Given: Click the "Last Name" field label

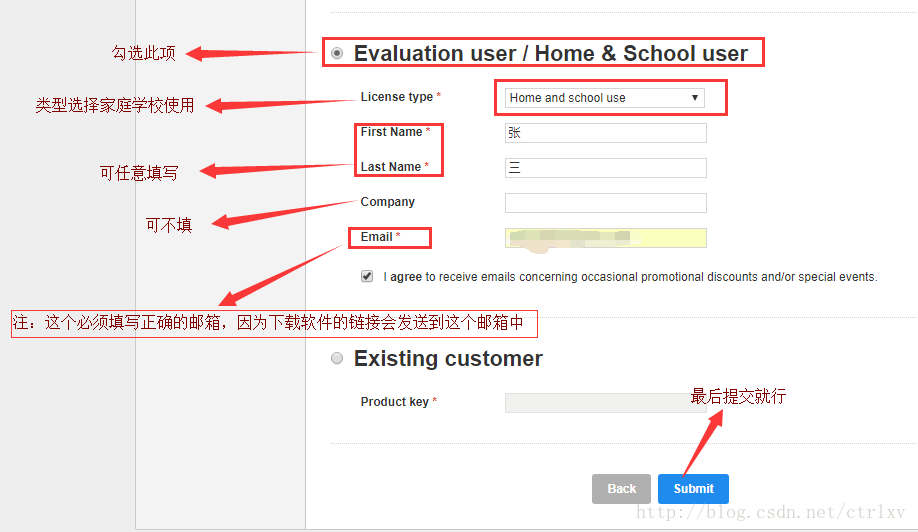Looking at the screenshot, I should click(391, 167).
